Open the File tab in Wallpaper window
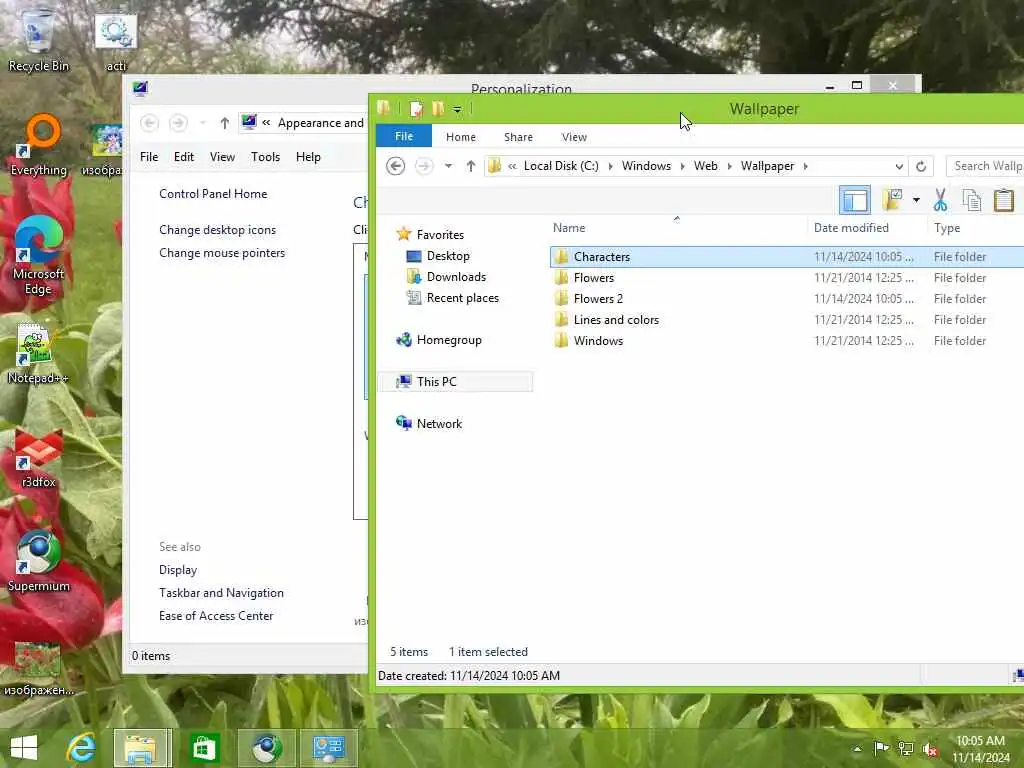 click(404, 136)
